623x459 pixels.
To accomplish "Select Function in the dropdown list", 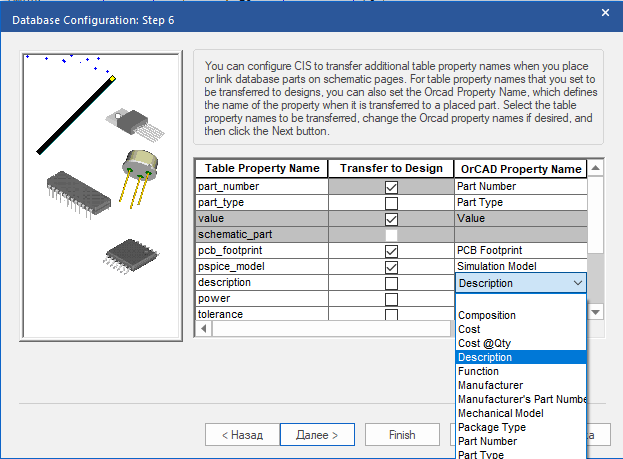I will point(478,371).
